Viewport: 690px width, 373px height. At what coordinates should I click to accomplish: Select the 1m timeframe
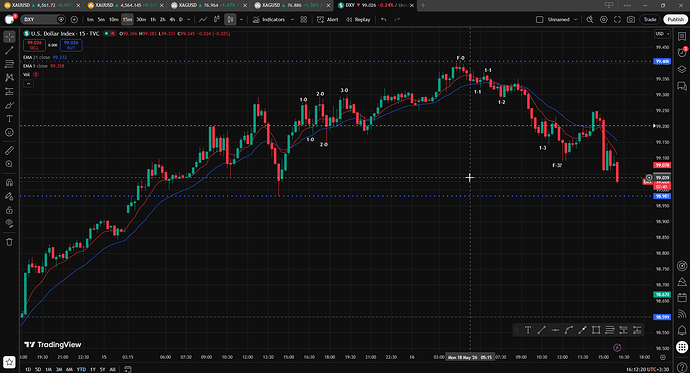90,19
